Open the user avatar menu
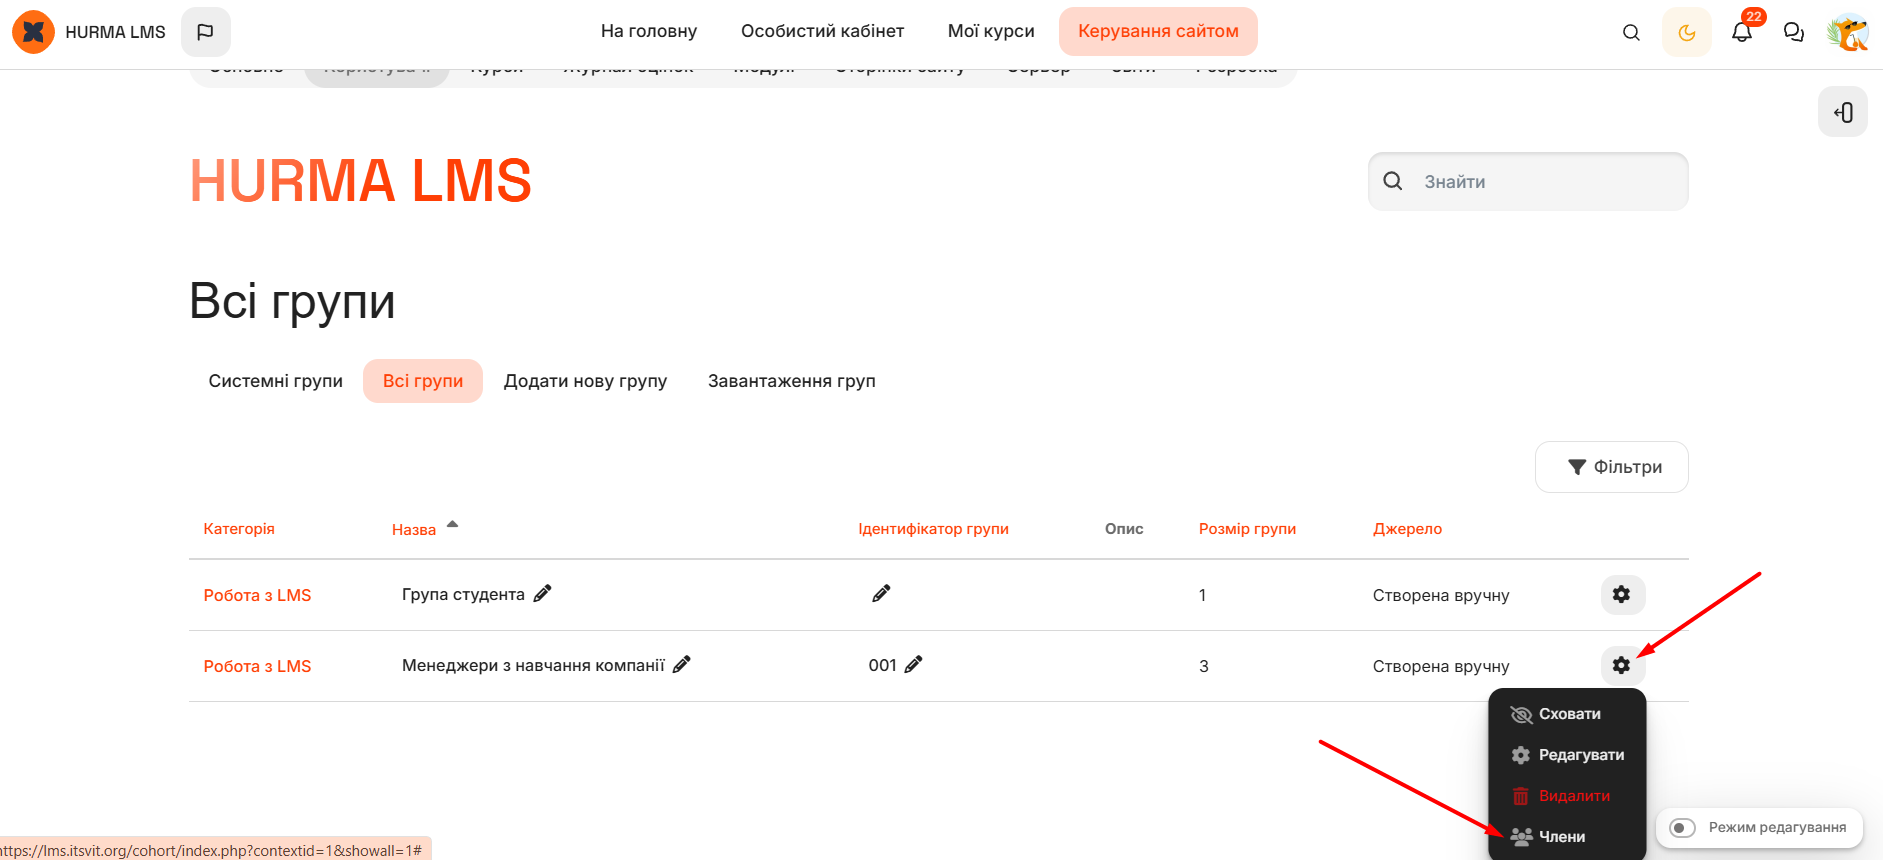 [1848, 32]
